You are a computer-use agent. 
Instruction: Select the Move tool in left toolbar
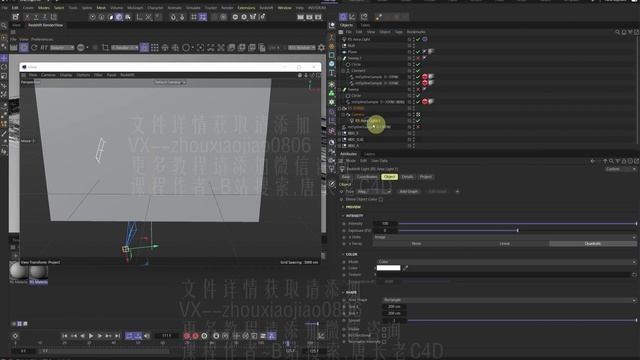[x=4, y=58]
